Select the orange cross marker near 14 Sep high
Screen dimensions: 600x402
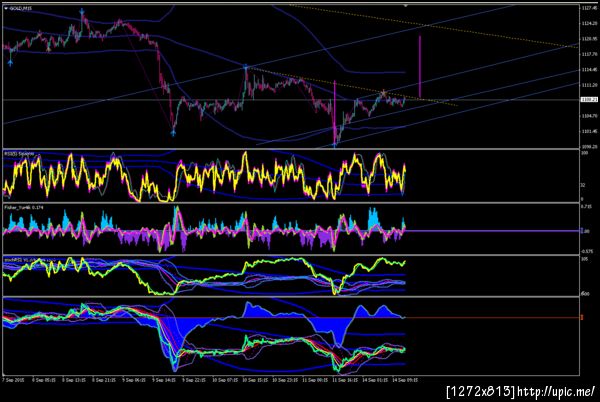pos(383,93)
